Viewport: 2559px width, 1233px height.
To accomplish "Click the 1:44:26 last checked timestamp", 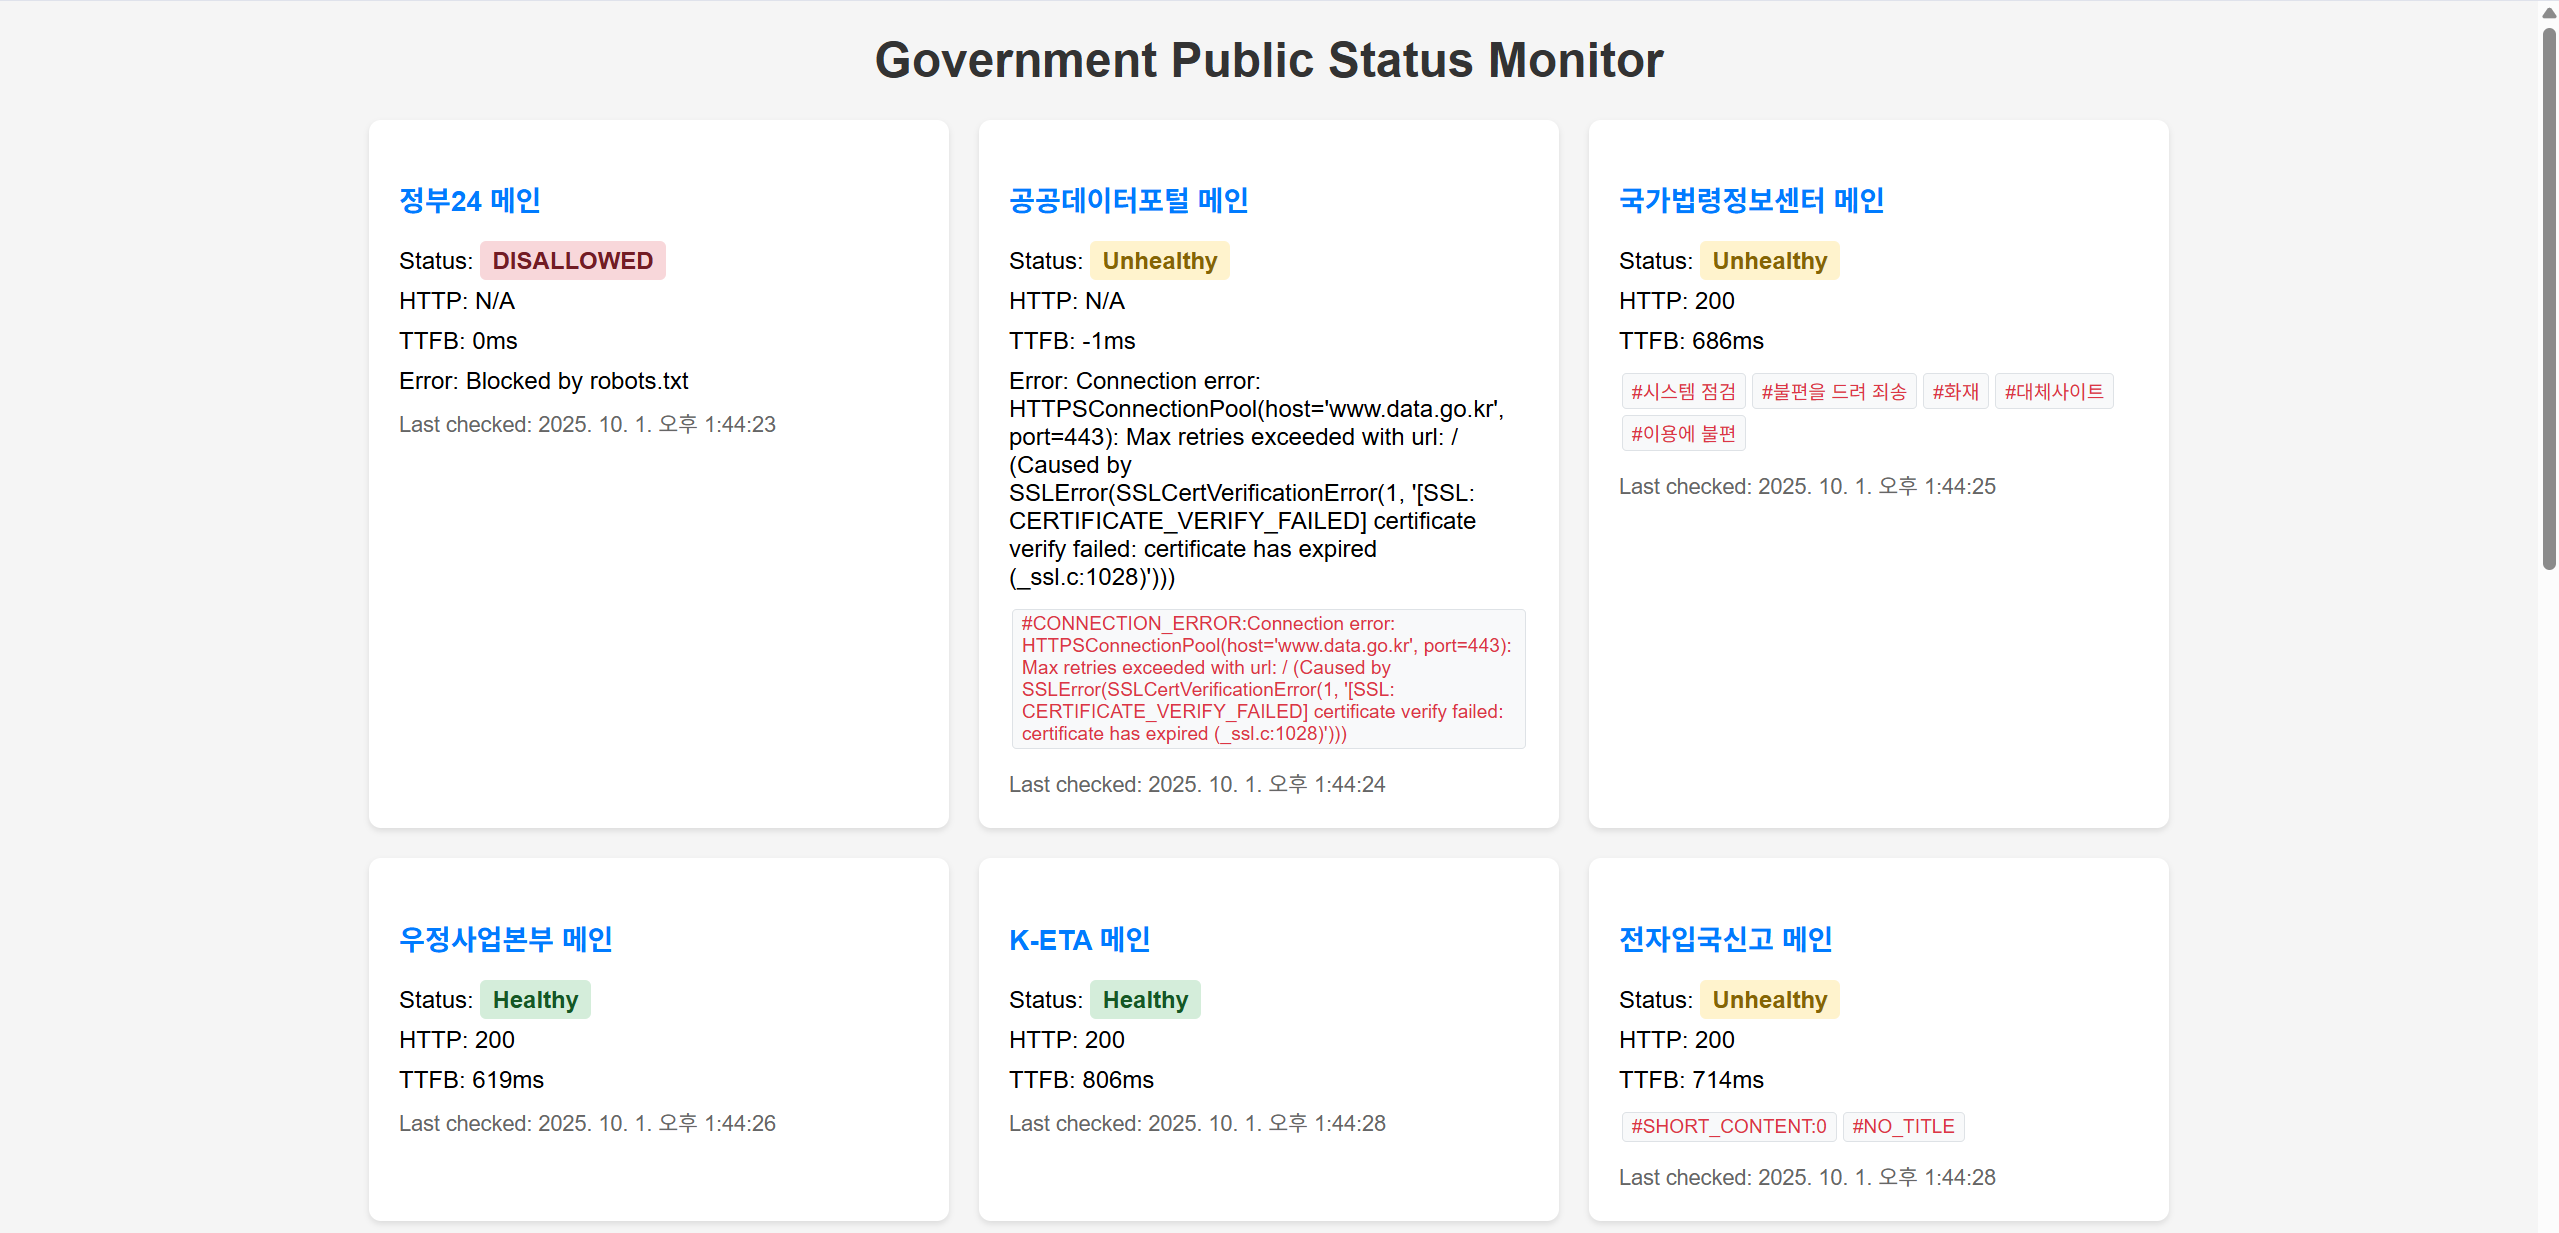I will [x=587, y=1124].
